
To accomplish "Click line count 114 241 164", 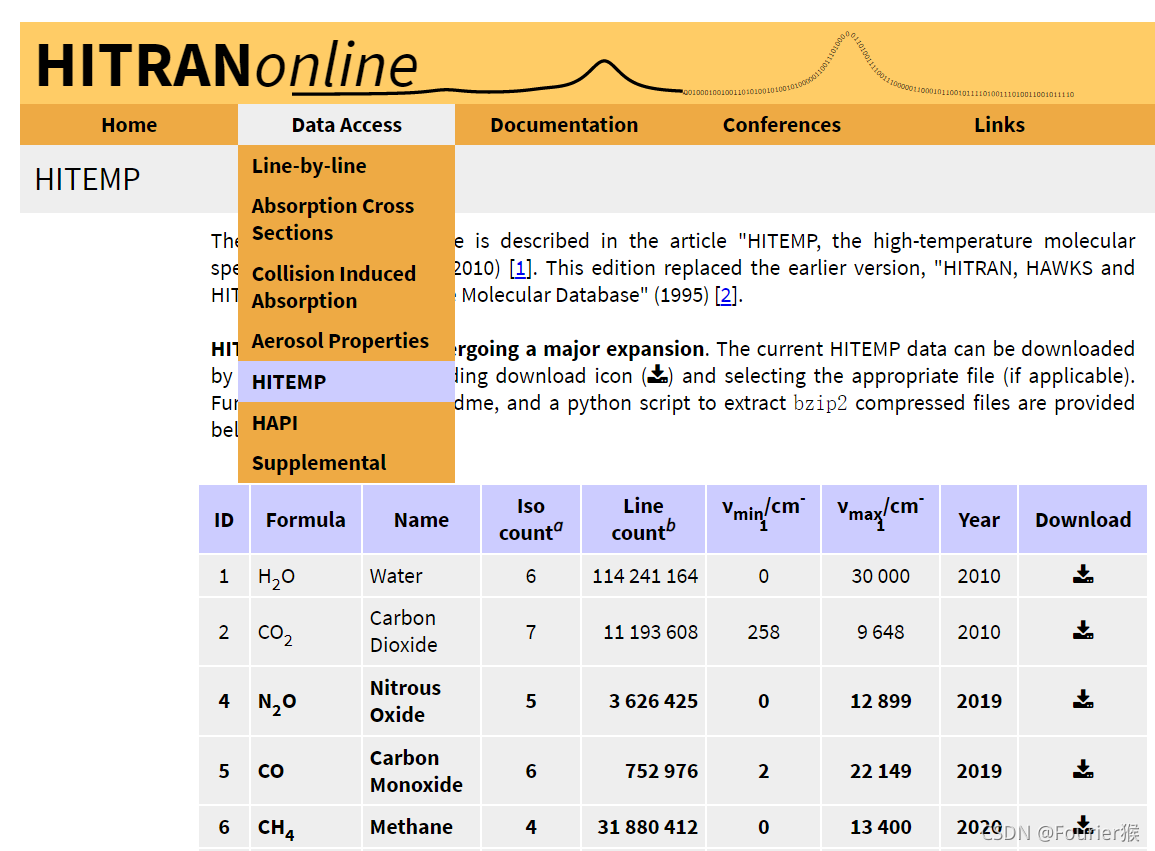I will tap(645, 576).
